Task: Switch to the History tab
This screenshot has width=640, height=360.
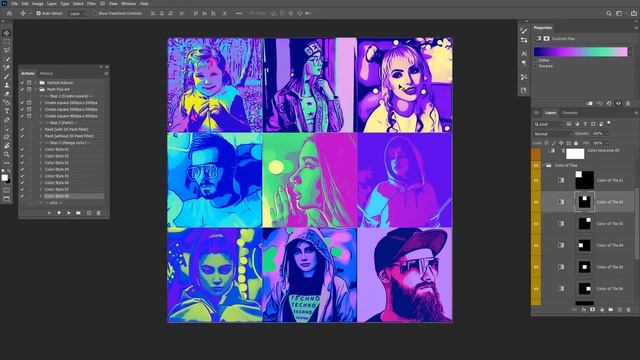Action: tap(46, 73)
